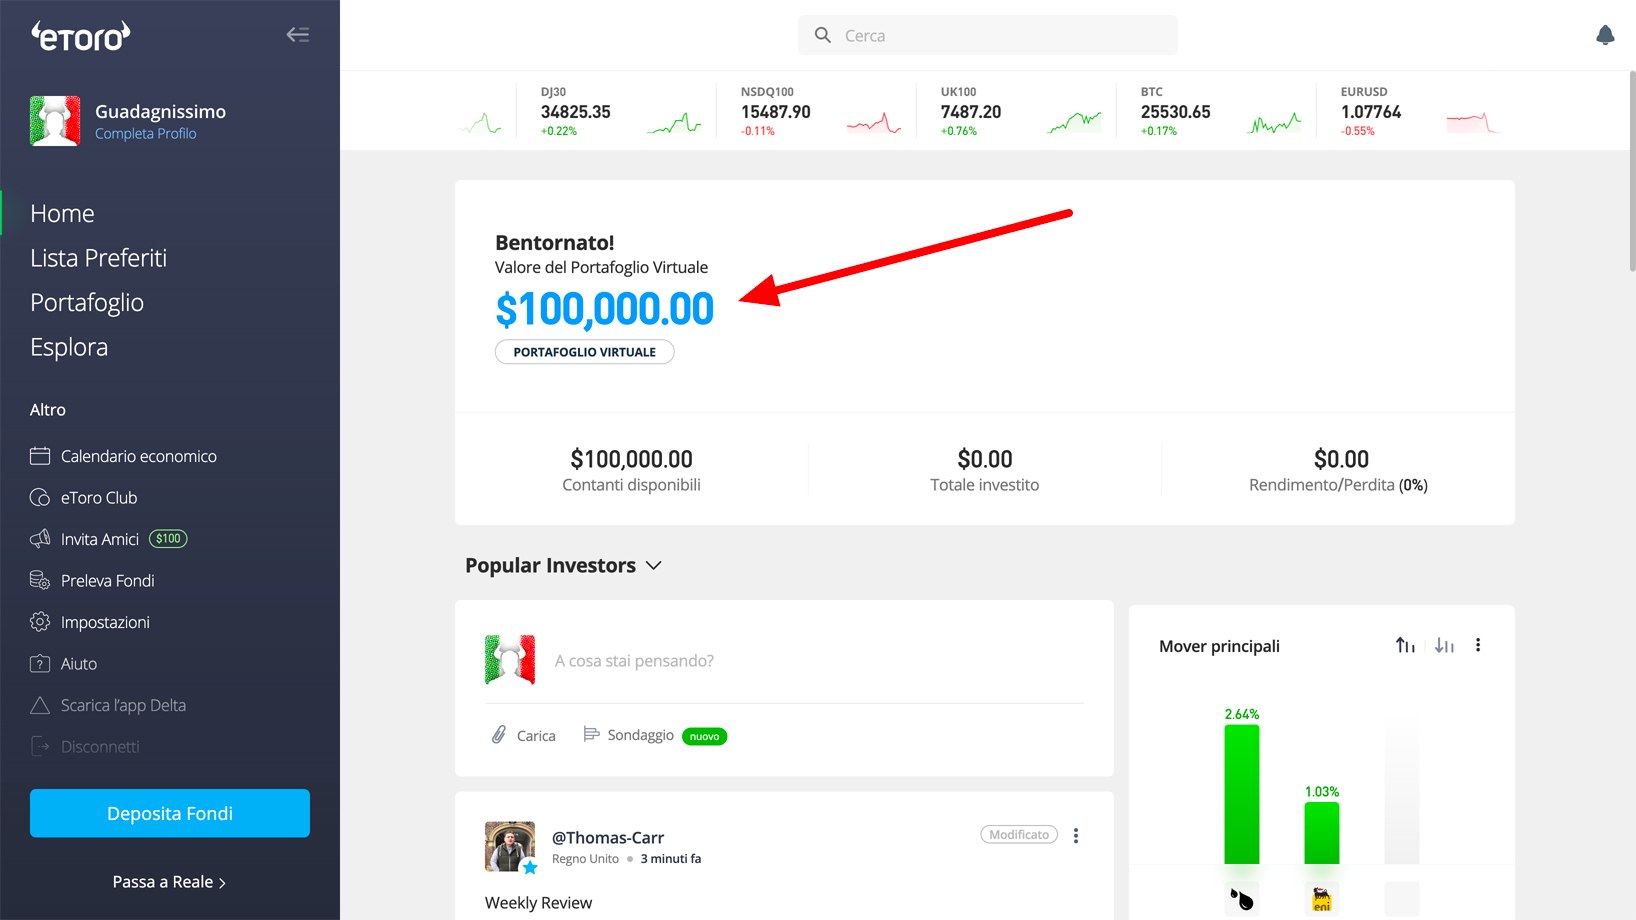Click the page vertical scrollbar
This screenshot has height=920, width=1636.
[1632, 170]
